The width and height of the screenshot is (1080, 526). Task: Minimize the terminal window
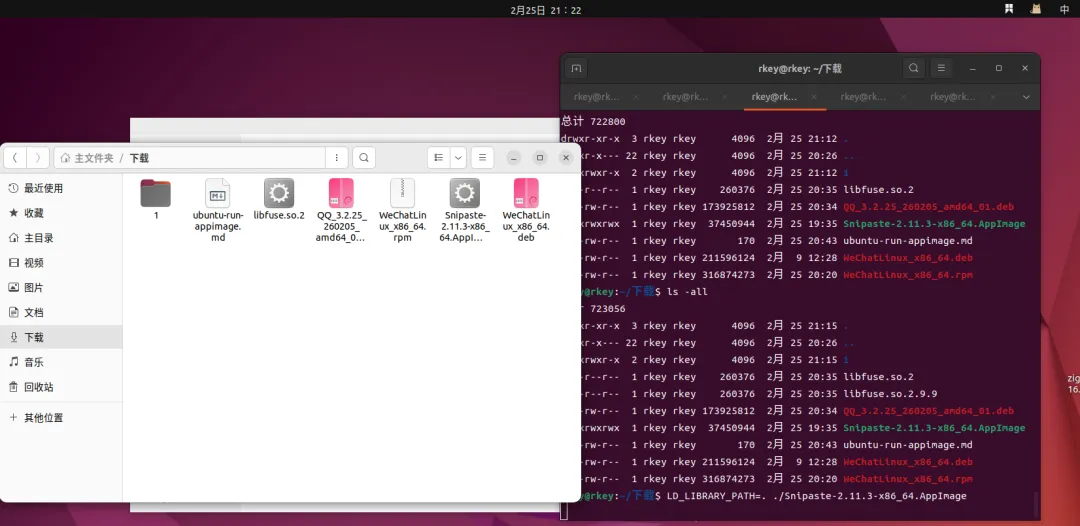(972, 68)
